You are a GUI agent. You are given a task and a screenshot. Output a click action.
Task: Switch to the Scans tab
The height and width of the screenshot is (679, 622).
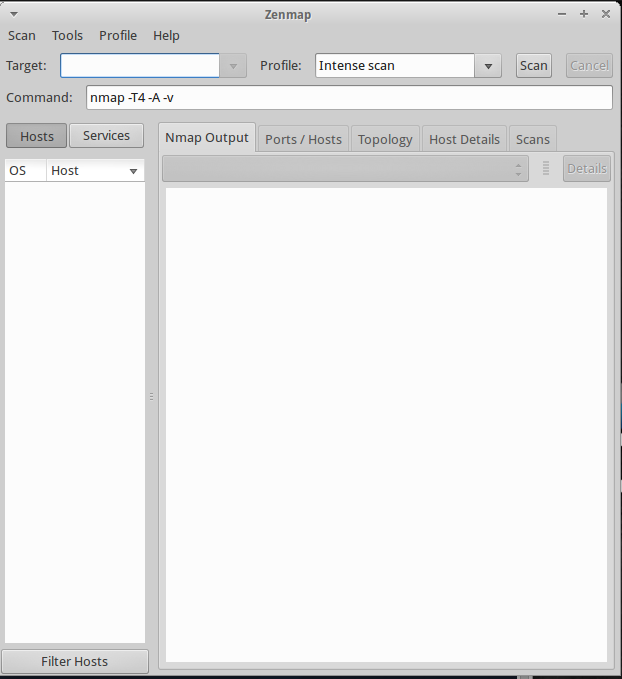[533, 139]
